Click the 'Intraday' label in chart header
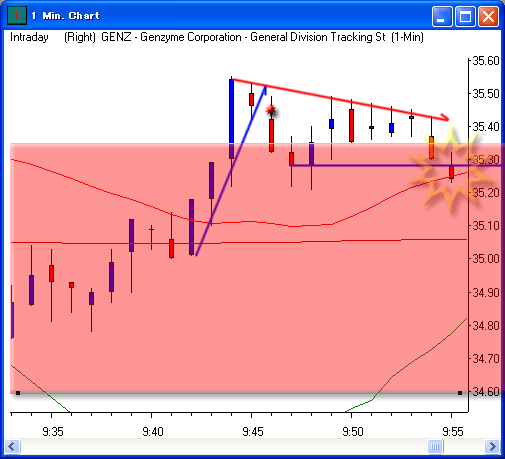 point(29,37)
